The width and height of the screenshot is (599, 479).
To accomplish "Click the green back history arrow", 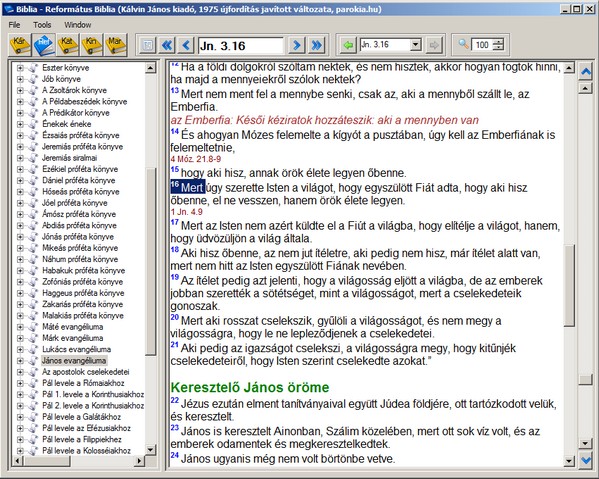I will [x=348, y=45].
